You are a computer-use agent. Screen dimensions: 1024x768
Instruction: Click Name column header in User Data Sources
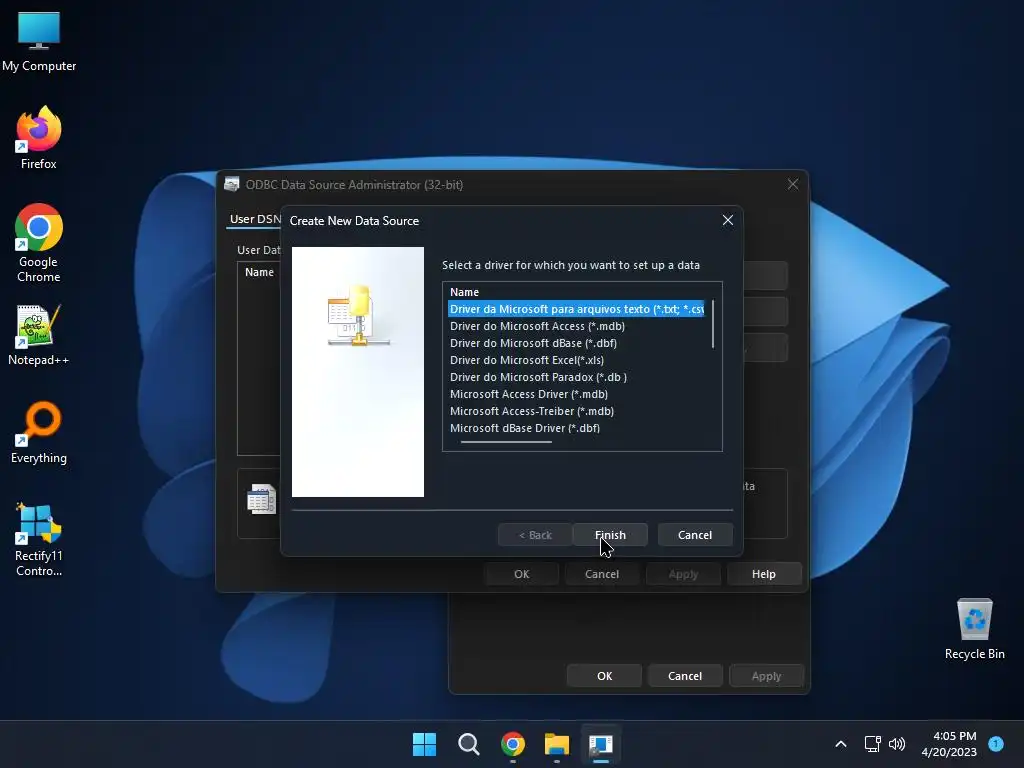point(259,272)
